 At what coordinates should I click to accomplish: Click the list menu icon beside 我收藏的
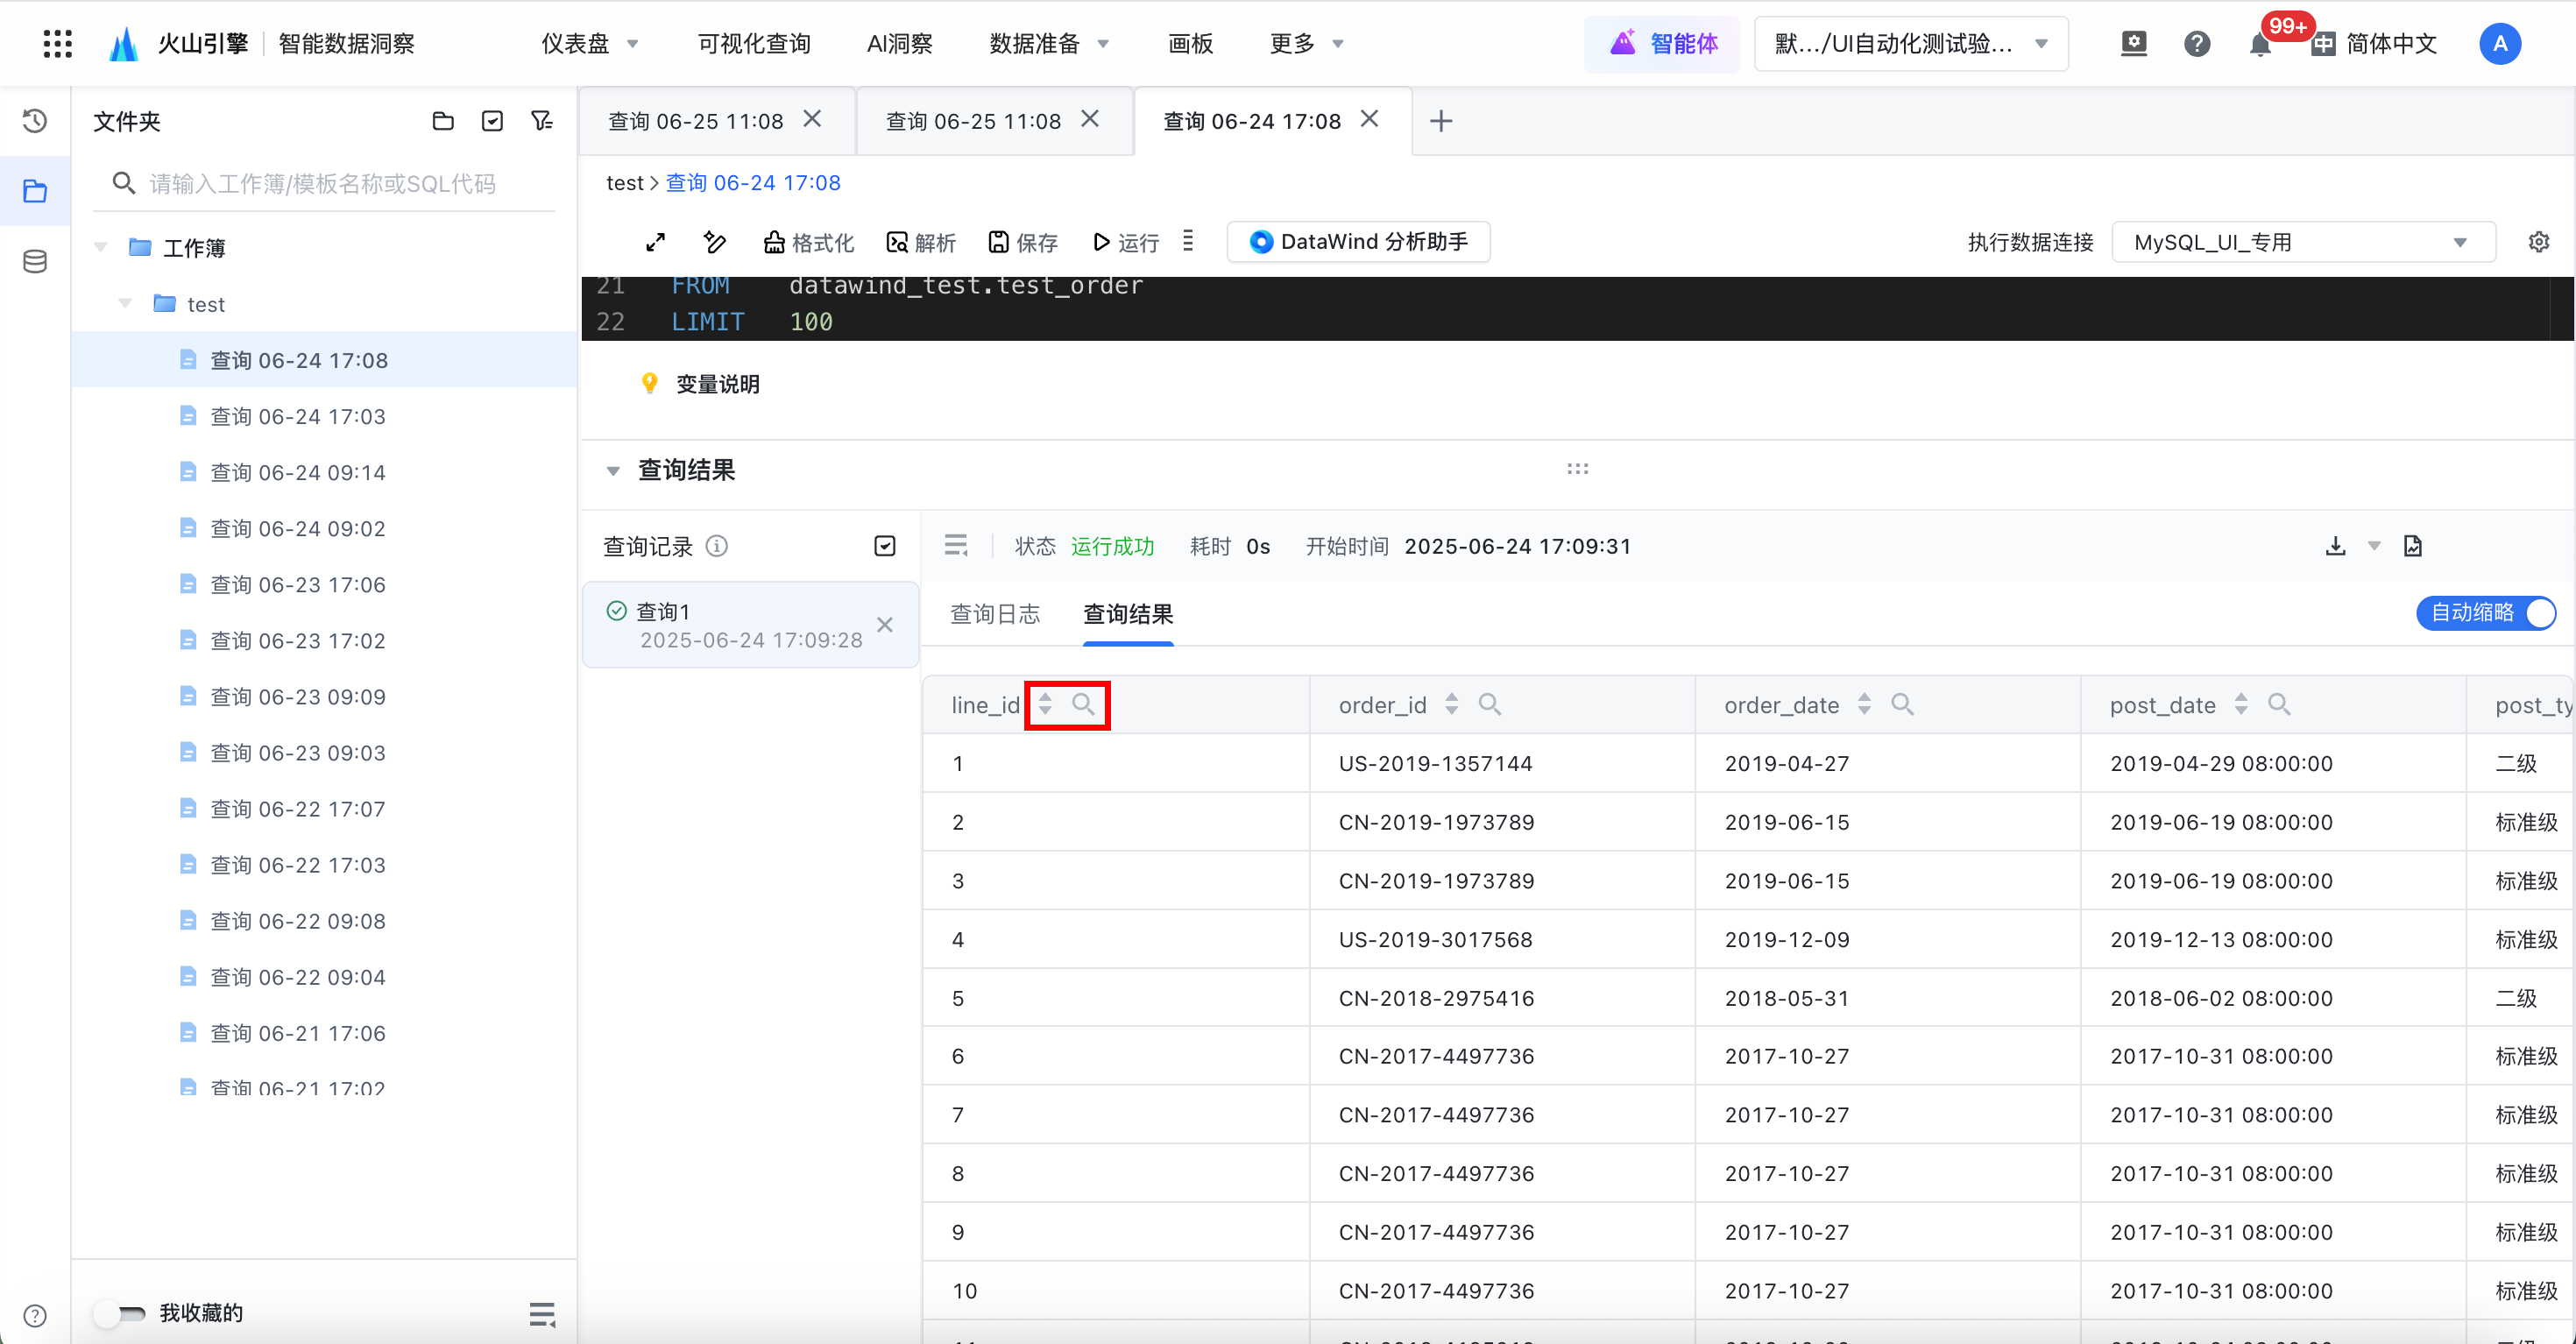point(542,1313)
